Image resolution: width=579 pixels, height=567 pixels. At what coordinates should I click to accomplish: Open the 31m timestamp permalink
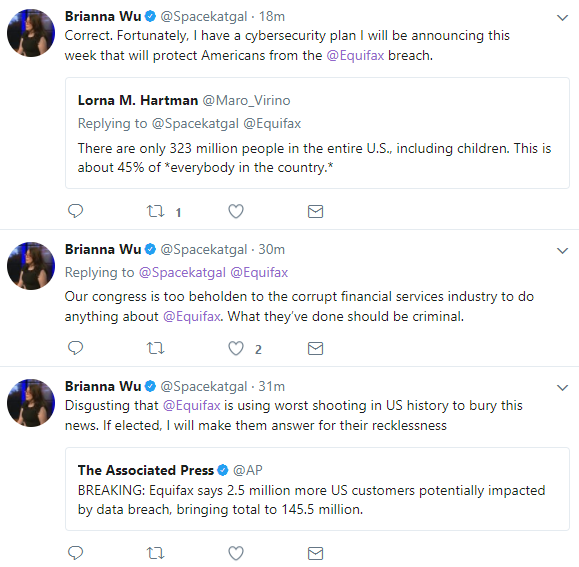271,386
